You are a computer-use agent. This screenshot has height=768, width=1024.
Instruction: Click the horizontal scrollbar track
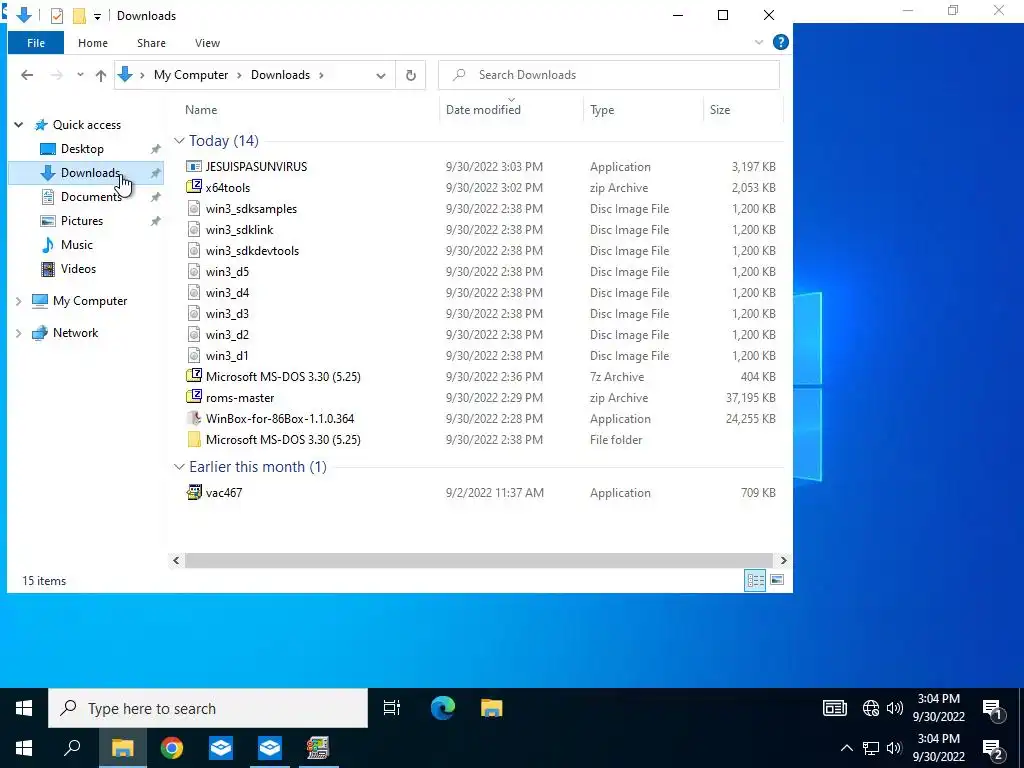479,560
